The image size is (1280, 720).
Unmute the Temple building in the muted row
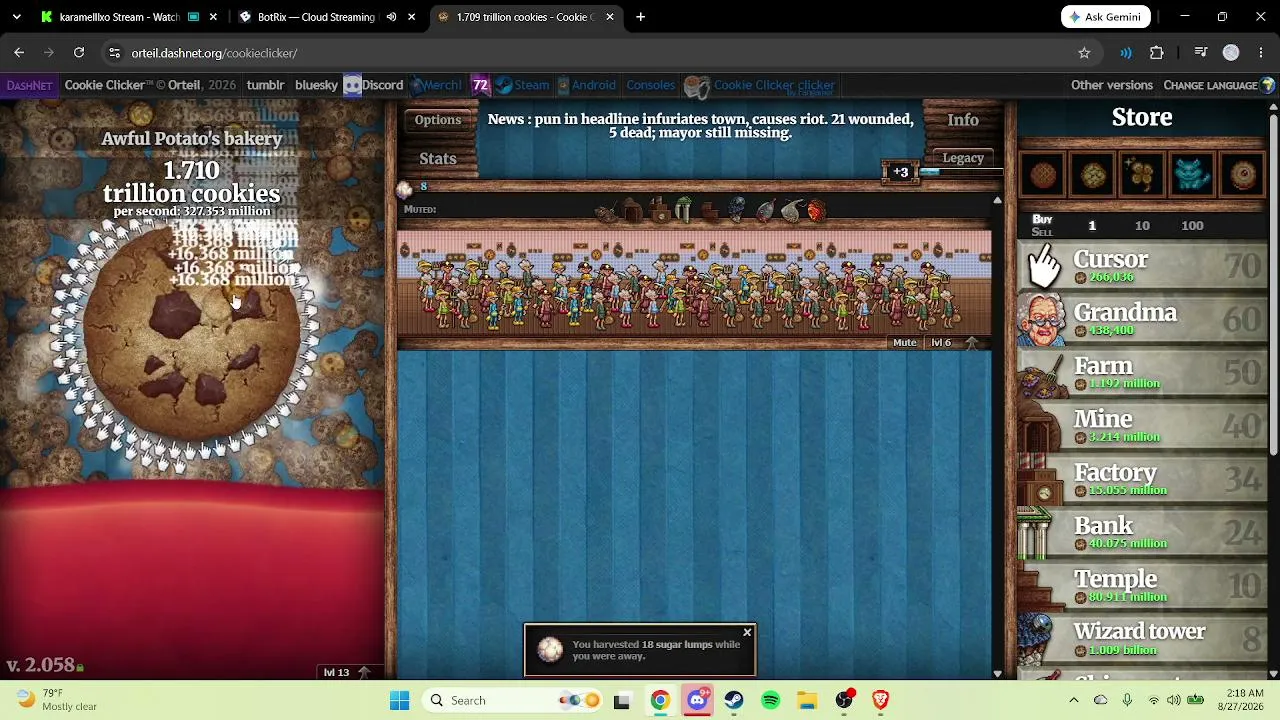coord(710,211)
